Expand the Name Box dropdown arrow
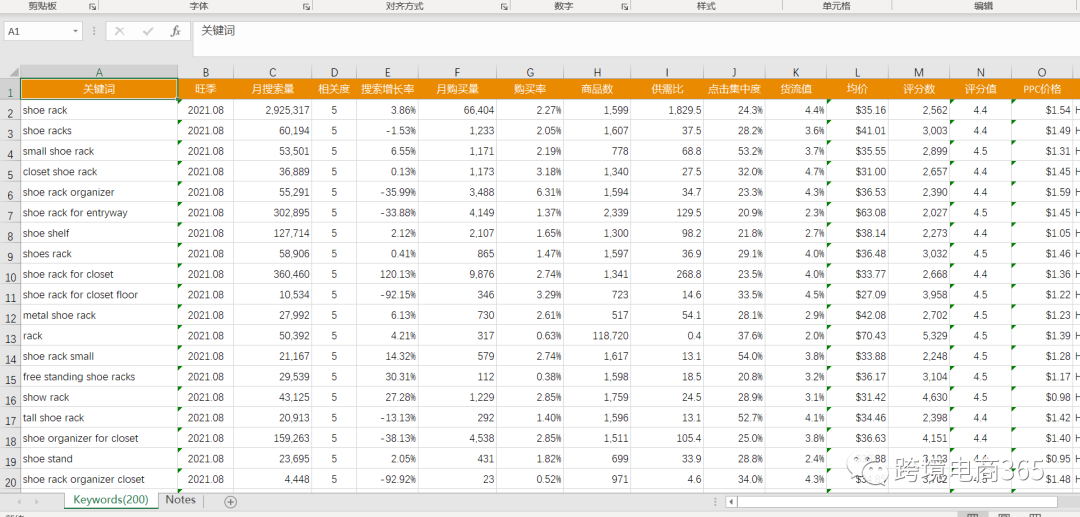Image resolution: width=1080 pixels, height=517 pixels. (x=76, y=32)
